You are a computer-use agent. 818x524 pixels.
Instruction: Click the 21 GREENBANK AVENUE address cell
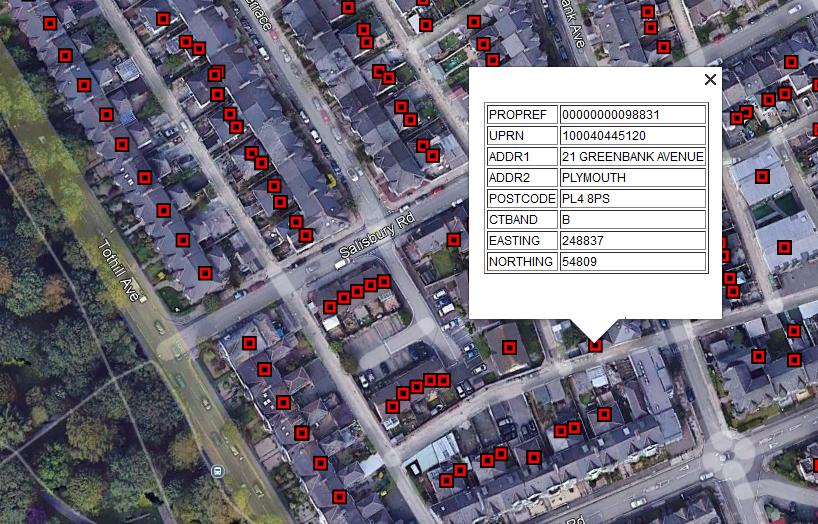click(x=632, y=157)
